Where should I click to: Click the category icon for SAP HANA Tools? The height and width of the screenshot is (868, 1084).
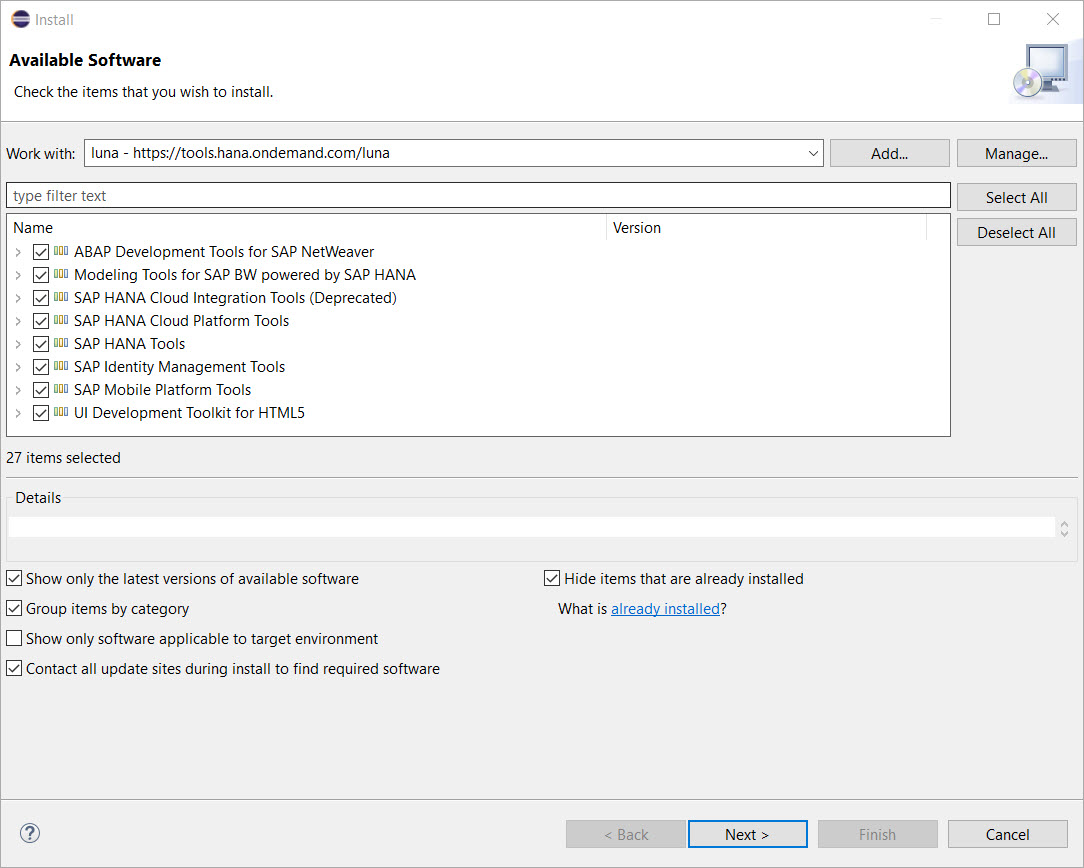tap(61, 343)
